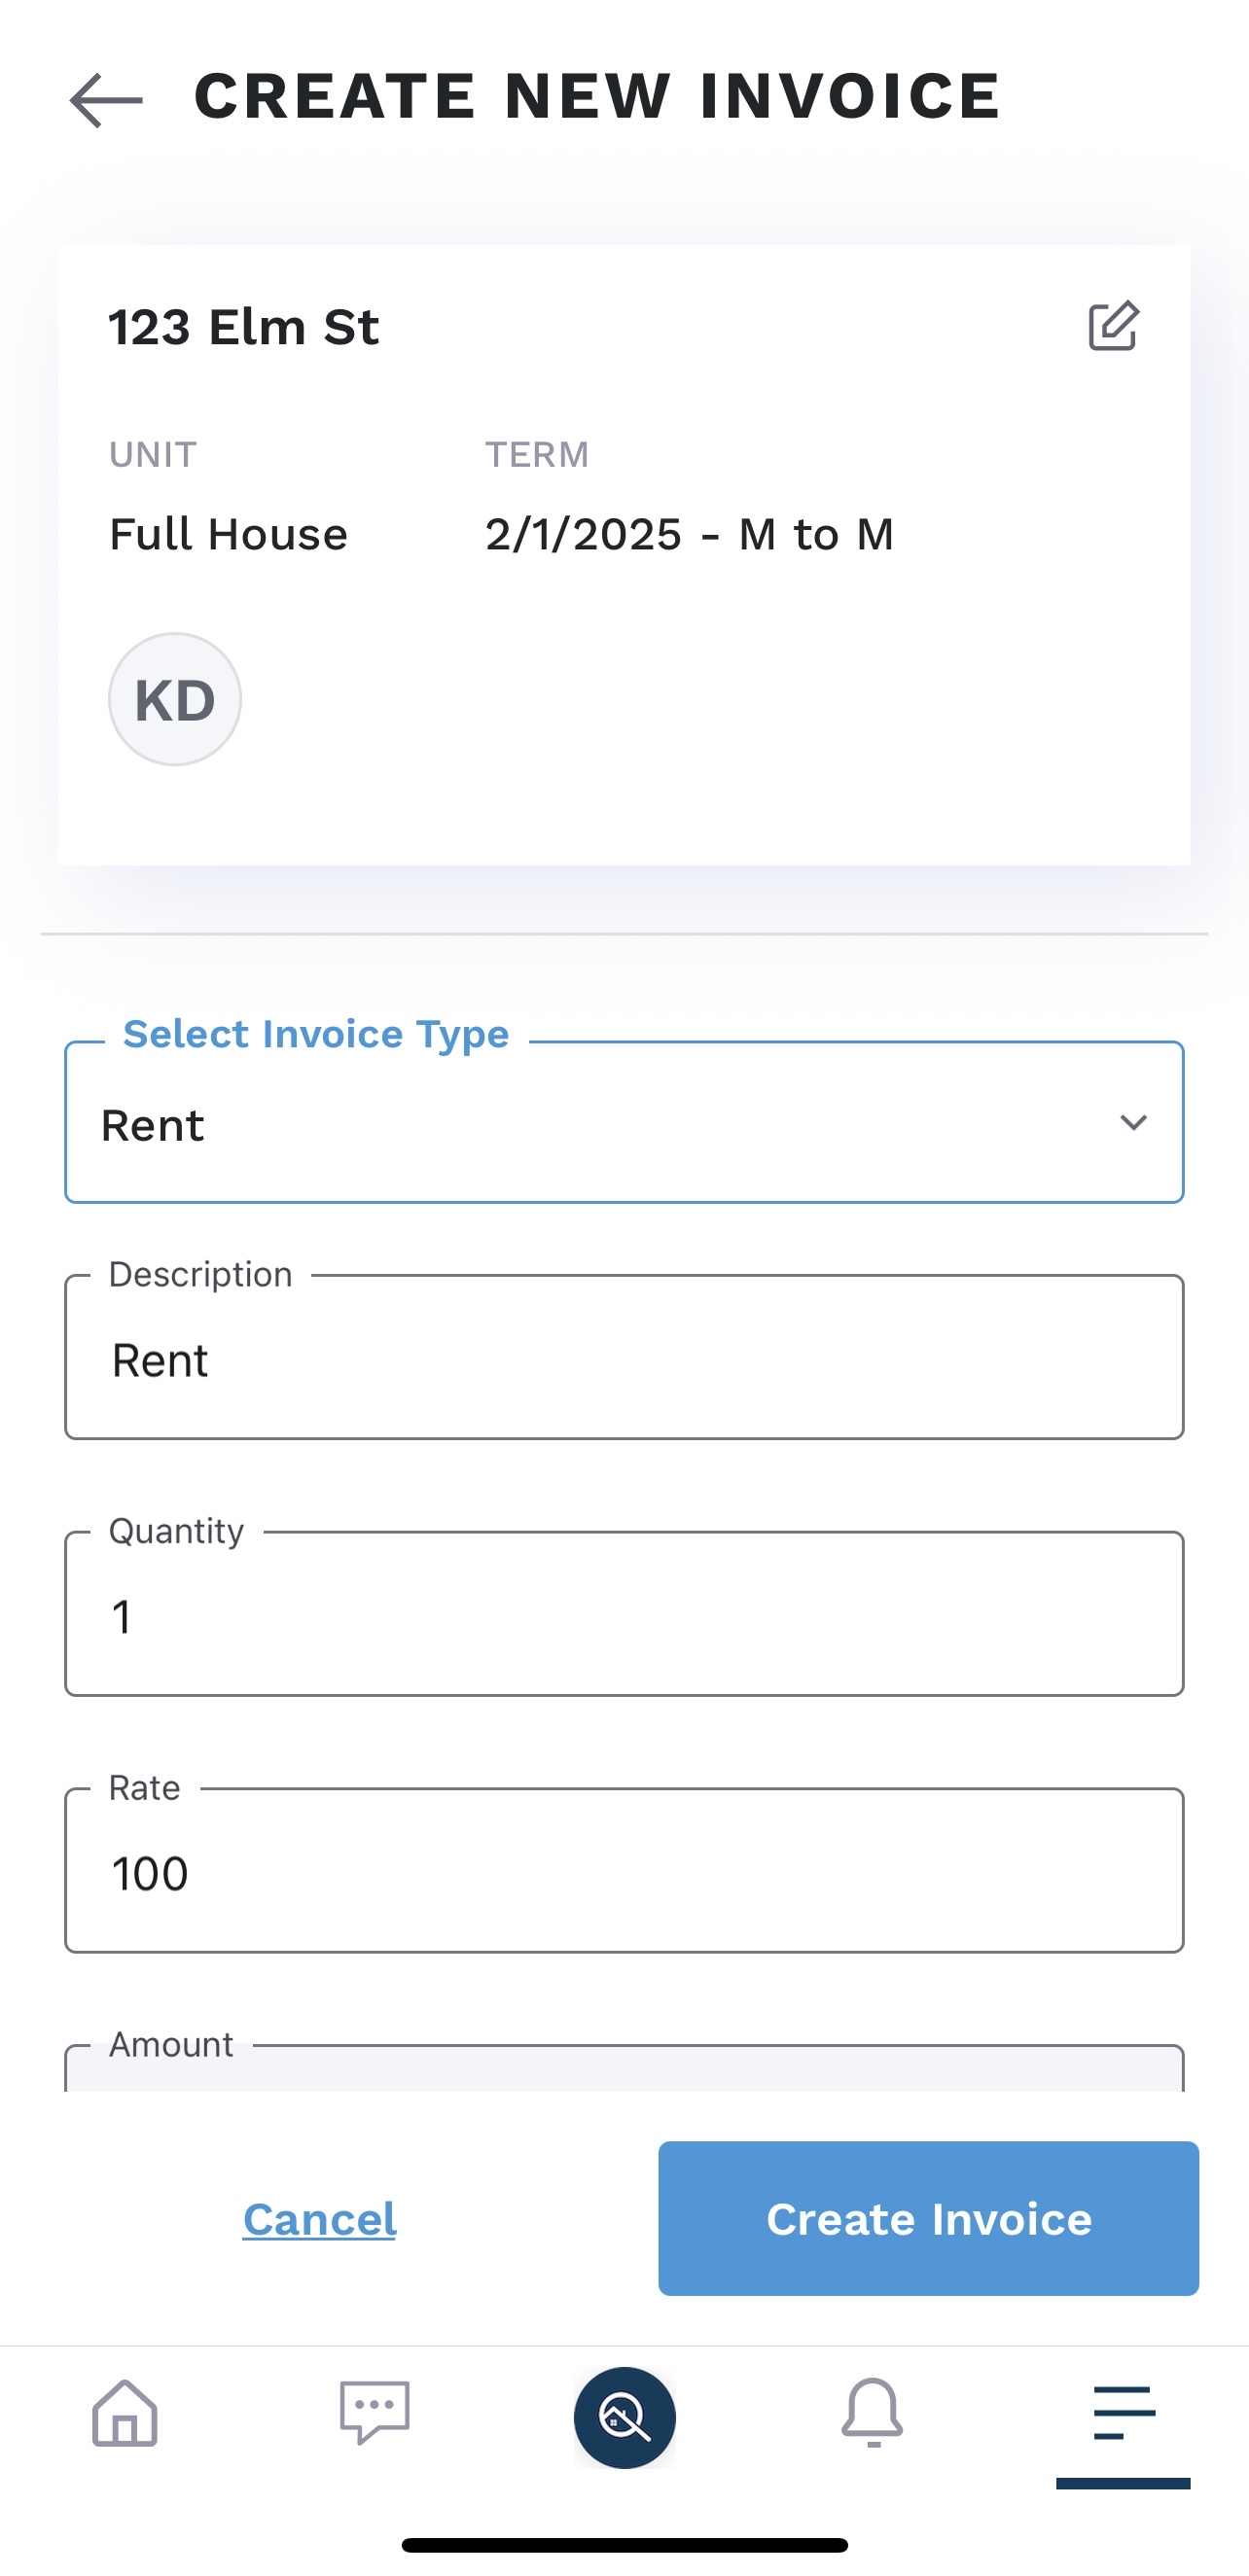
Task: Tap the Rate field showing 100
Action: [x=624, y=1872]
